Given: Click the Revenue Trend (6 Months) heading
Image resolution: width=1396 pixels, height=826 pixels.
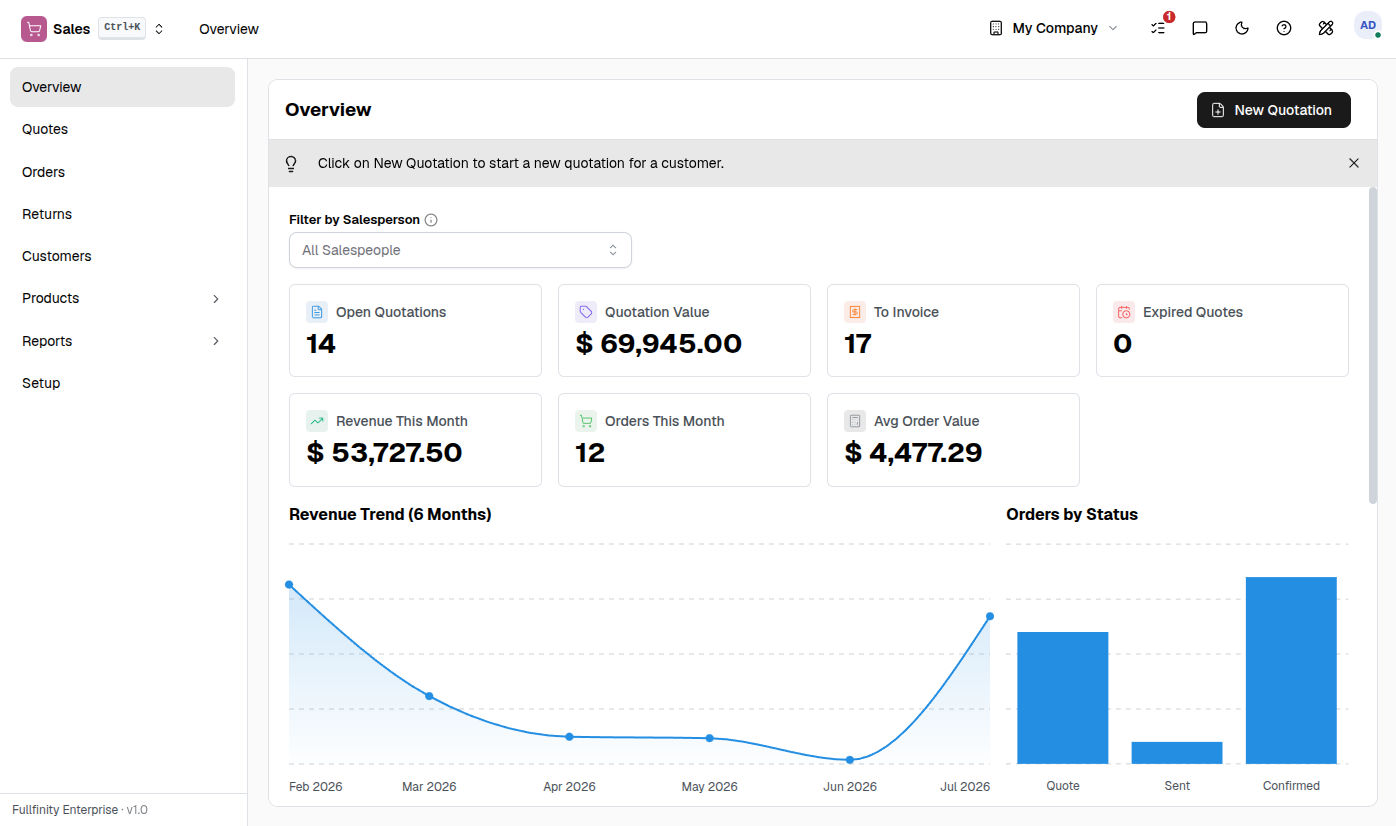Looking at the screenshot, I should (x=390, y=515).
